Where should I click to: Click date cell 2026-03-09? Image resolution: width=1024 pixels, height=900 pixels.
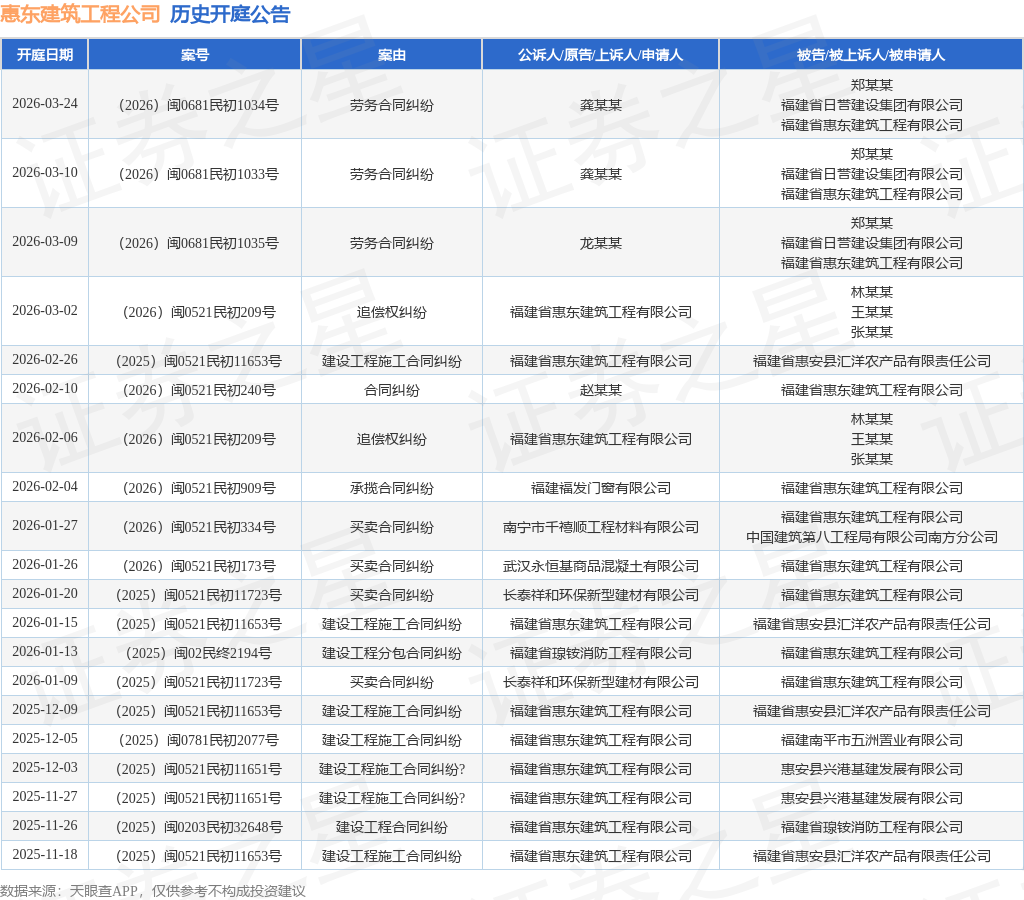pyautogui.click(x=45, y=242)
